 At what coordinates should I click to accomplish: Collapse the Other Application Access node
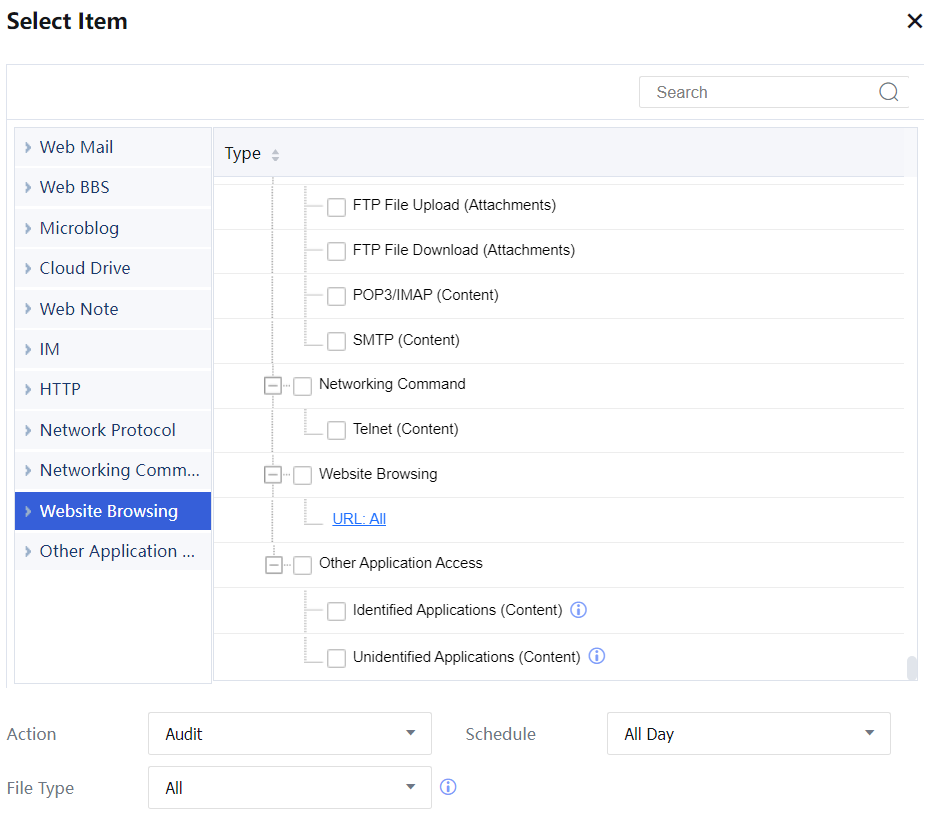point(273,565)
